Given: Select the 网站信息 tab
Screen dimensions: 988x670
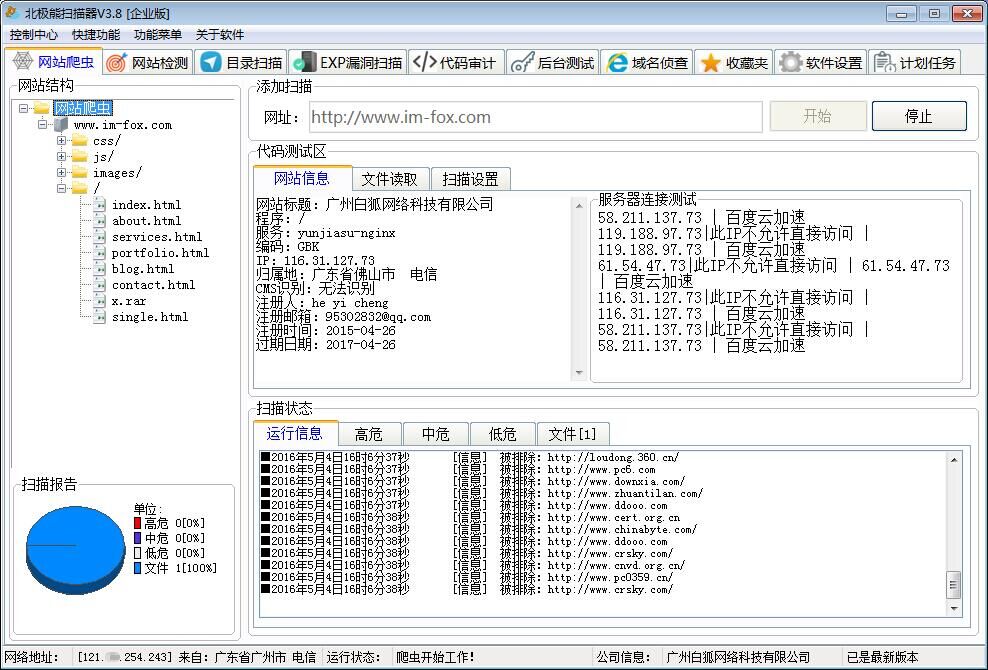Looking at the screenshot, I should coord(302,178).
